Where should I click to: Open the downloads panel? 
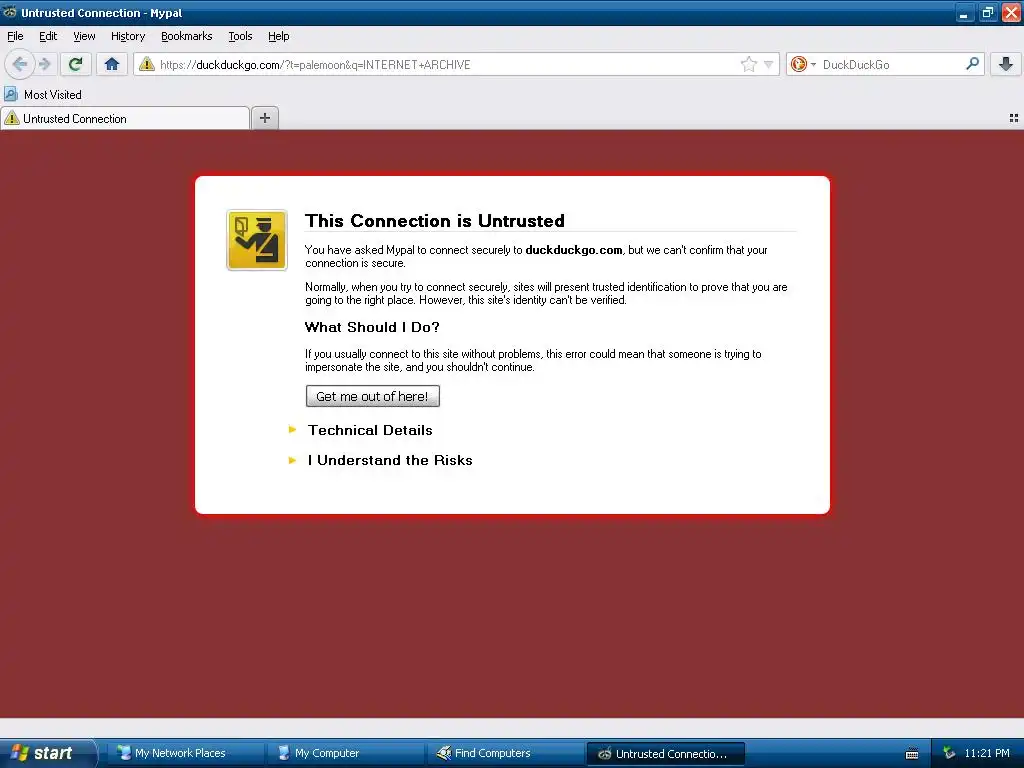point(1006,64)
